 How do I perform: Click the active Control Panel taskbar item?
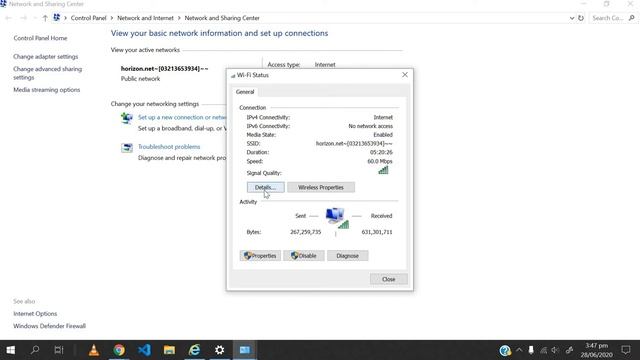(245, 350)
